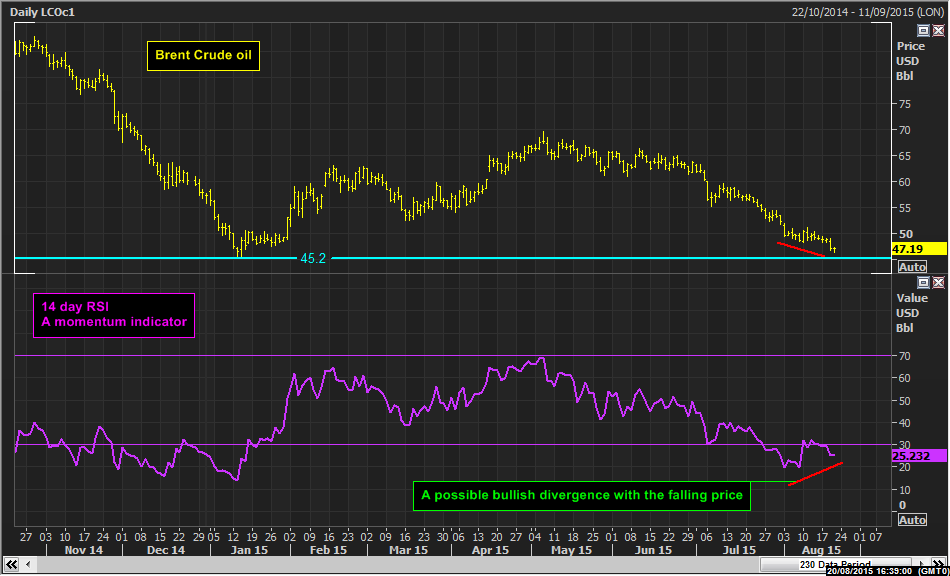Image resolution: width=950 pixels, height=576 pixels.
Task: Select the red trendline under August prices
Action: pos(802,250)
